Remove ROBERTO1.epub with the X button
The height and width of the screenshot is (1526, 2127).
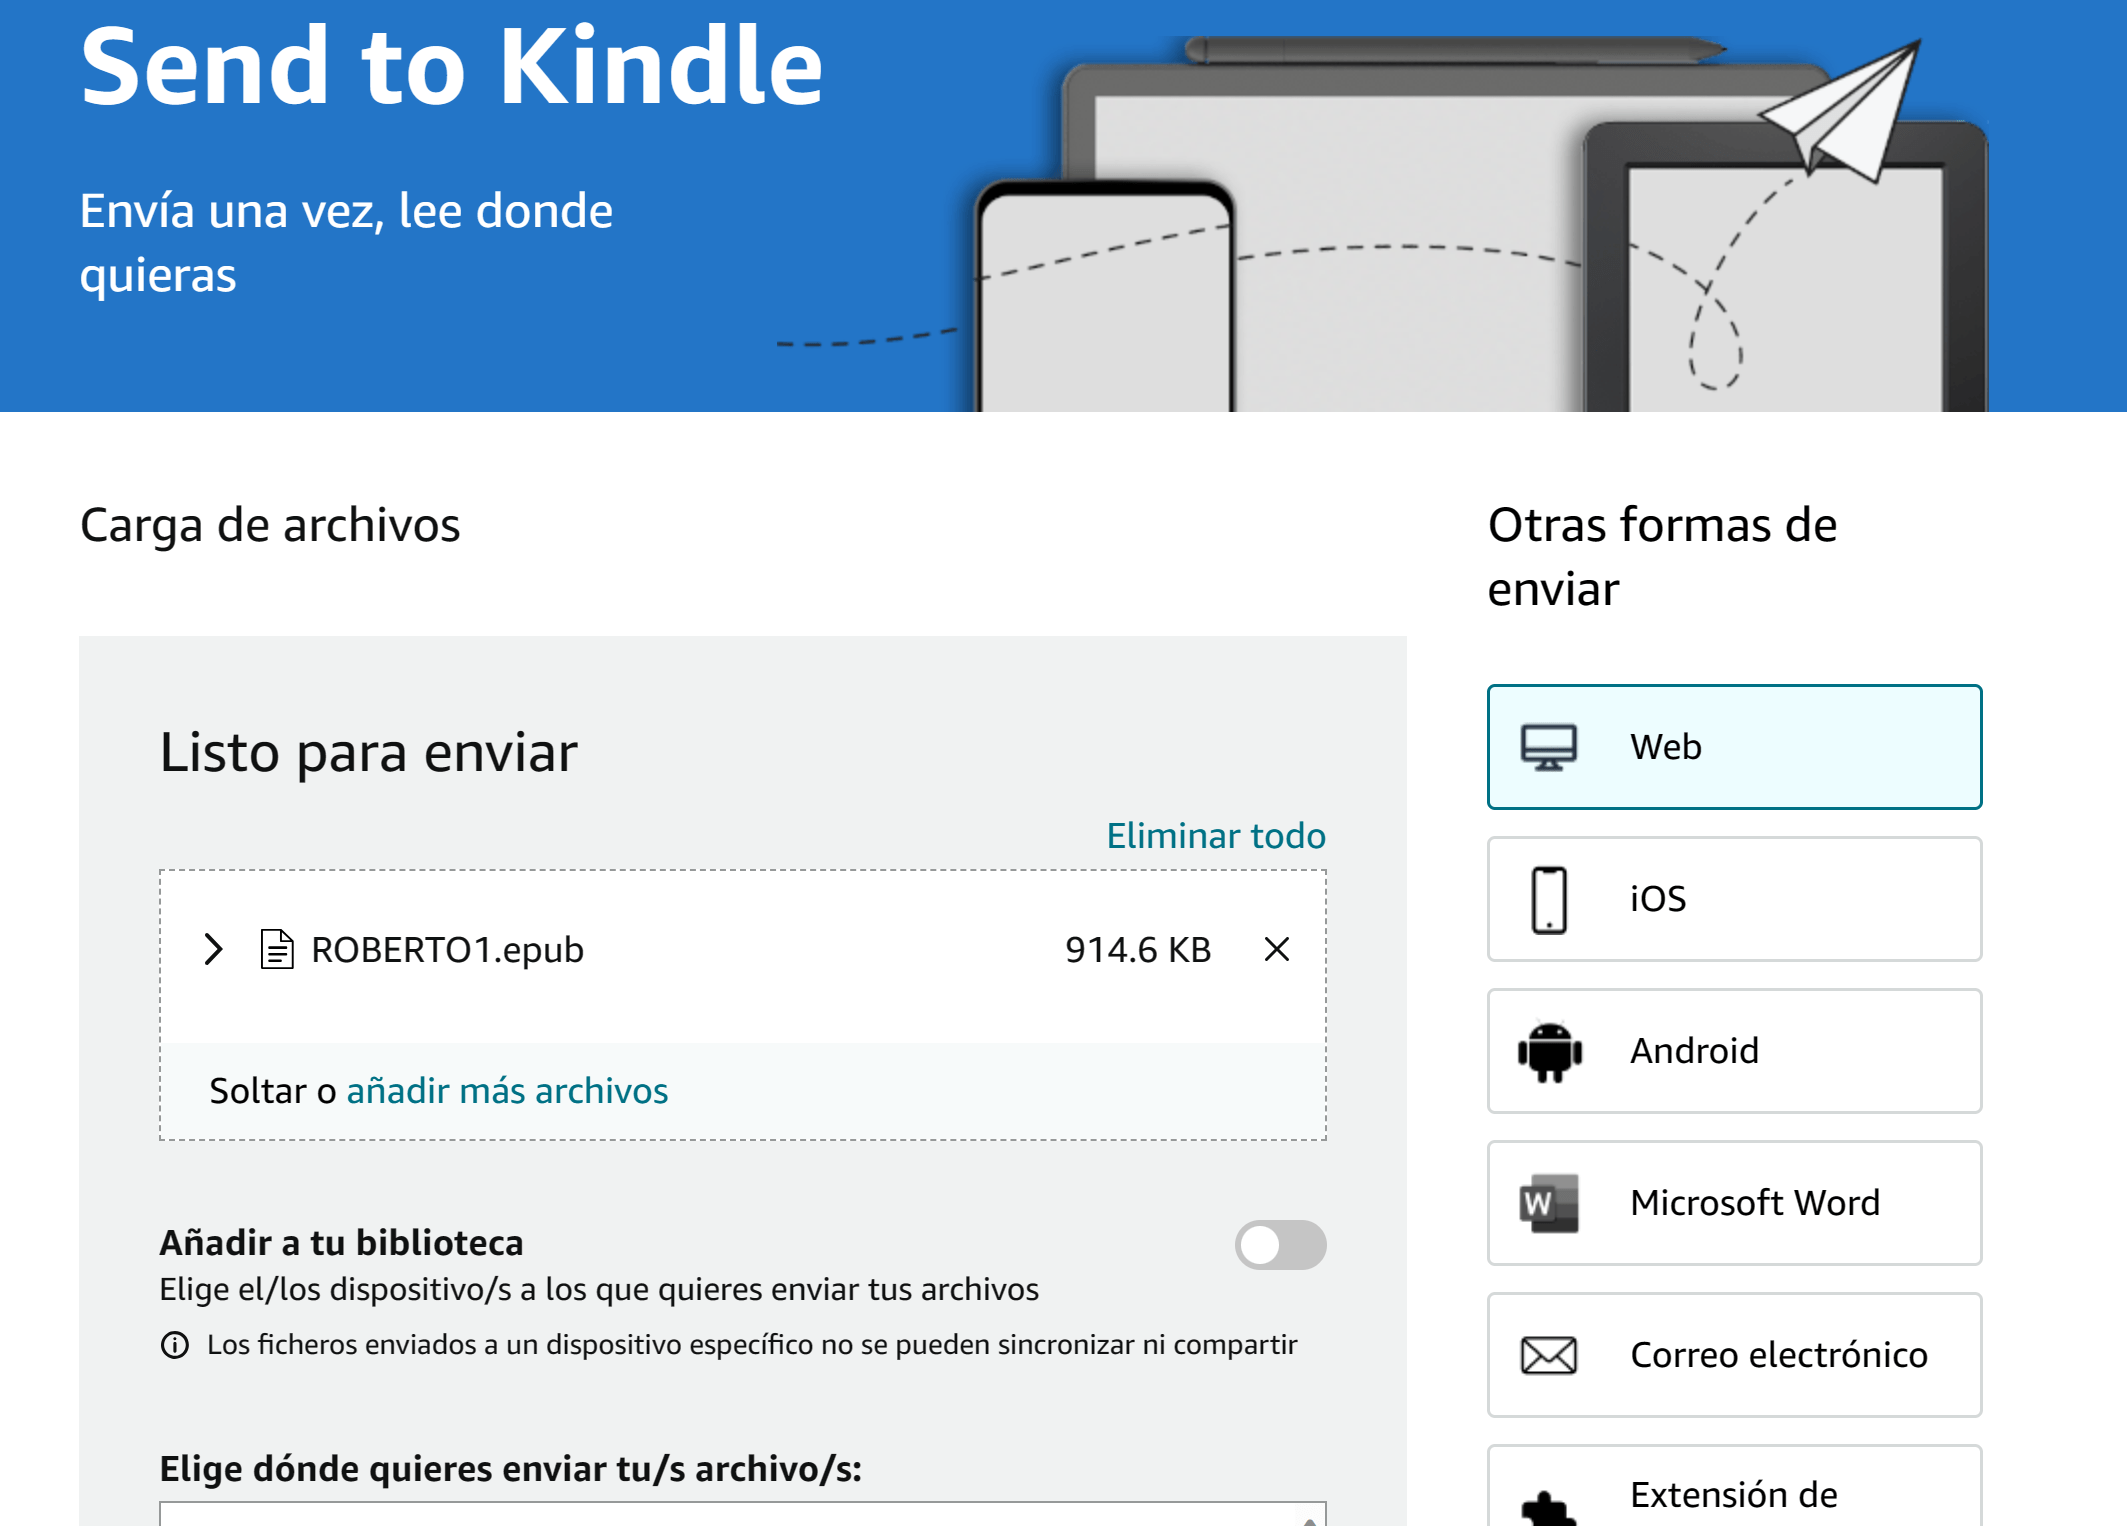tap(1276, 949)
